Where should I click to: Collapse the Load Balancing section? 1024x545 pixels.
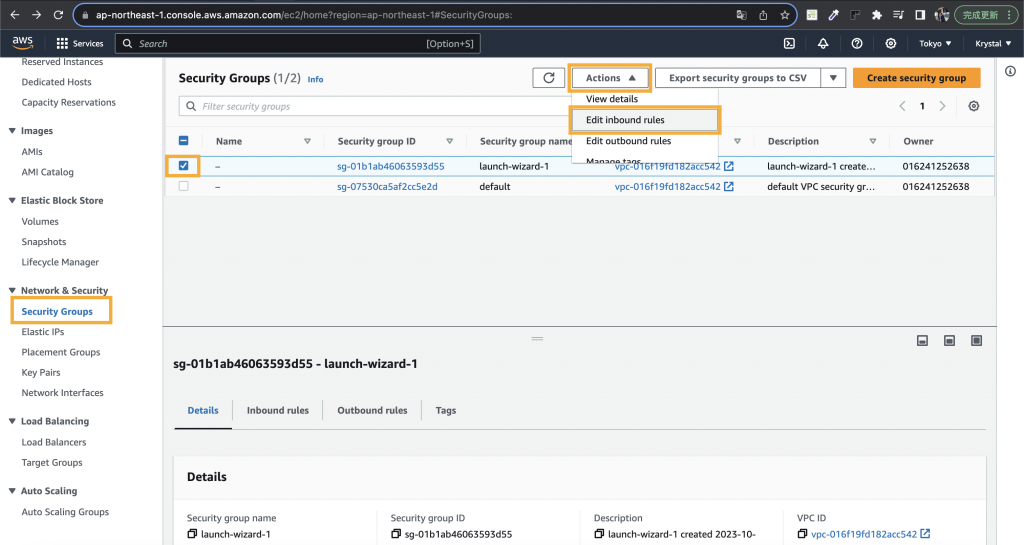coord(12,421)
